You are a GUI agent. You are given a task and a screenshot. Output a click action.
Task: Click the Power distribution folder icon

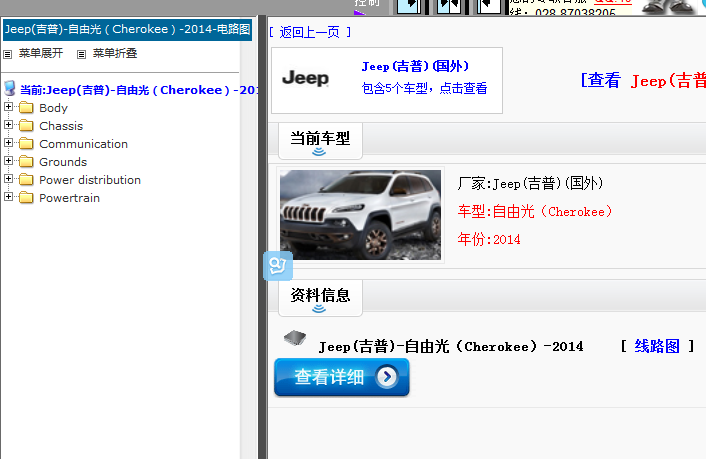tap(26, 180)
